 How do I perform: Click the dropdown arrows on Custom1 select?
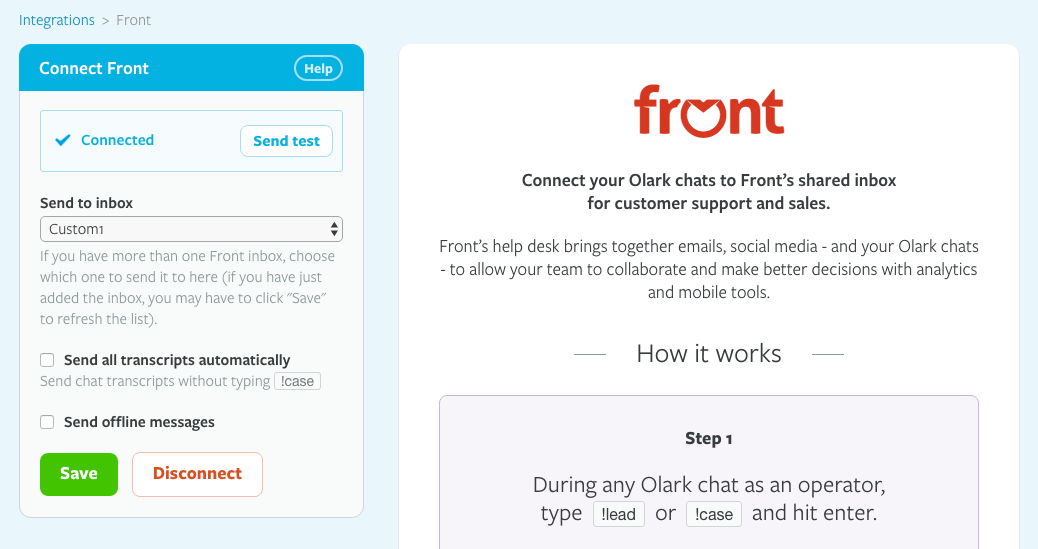click(x=334, y=229)
